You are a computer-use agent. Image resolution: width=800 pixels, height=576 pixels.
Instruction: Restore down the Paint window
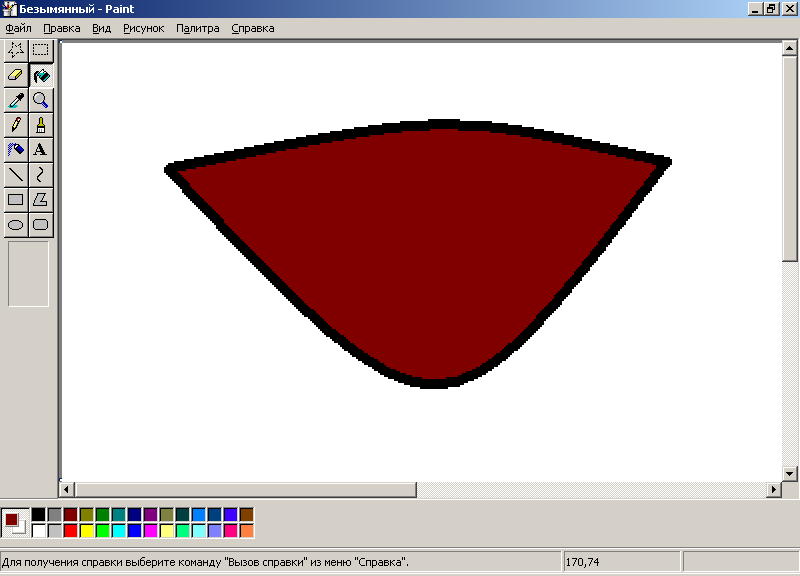click(x=771, y=9)
